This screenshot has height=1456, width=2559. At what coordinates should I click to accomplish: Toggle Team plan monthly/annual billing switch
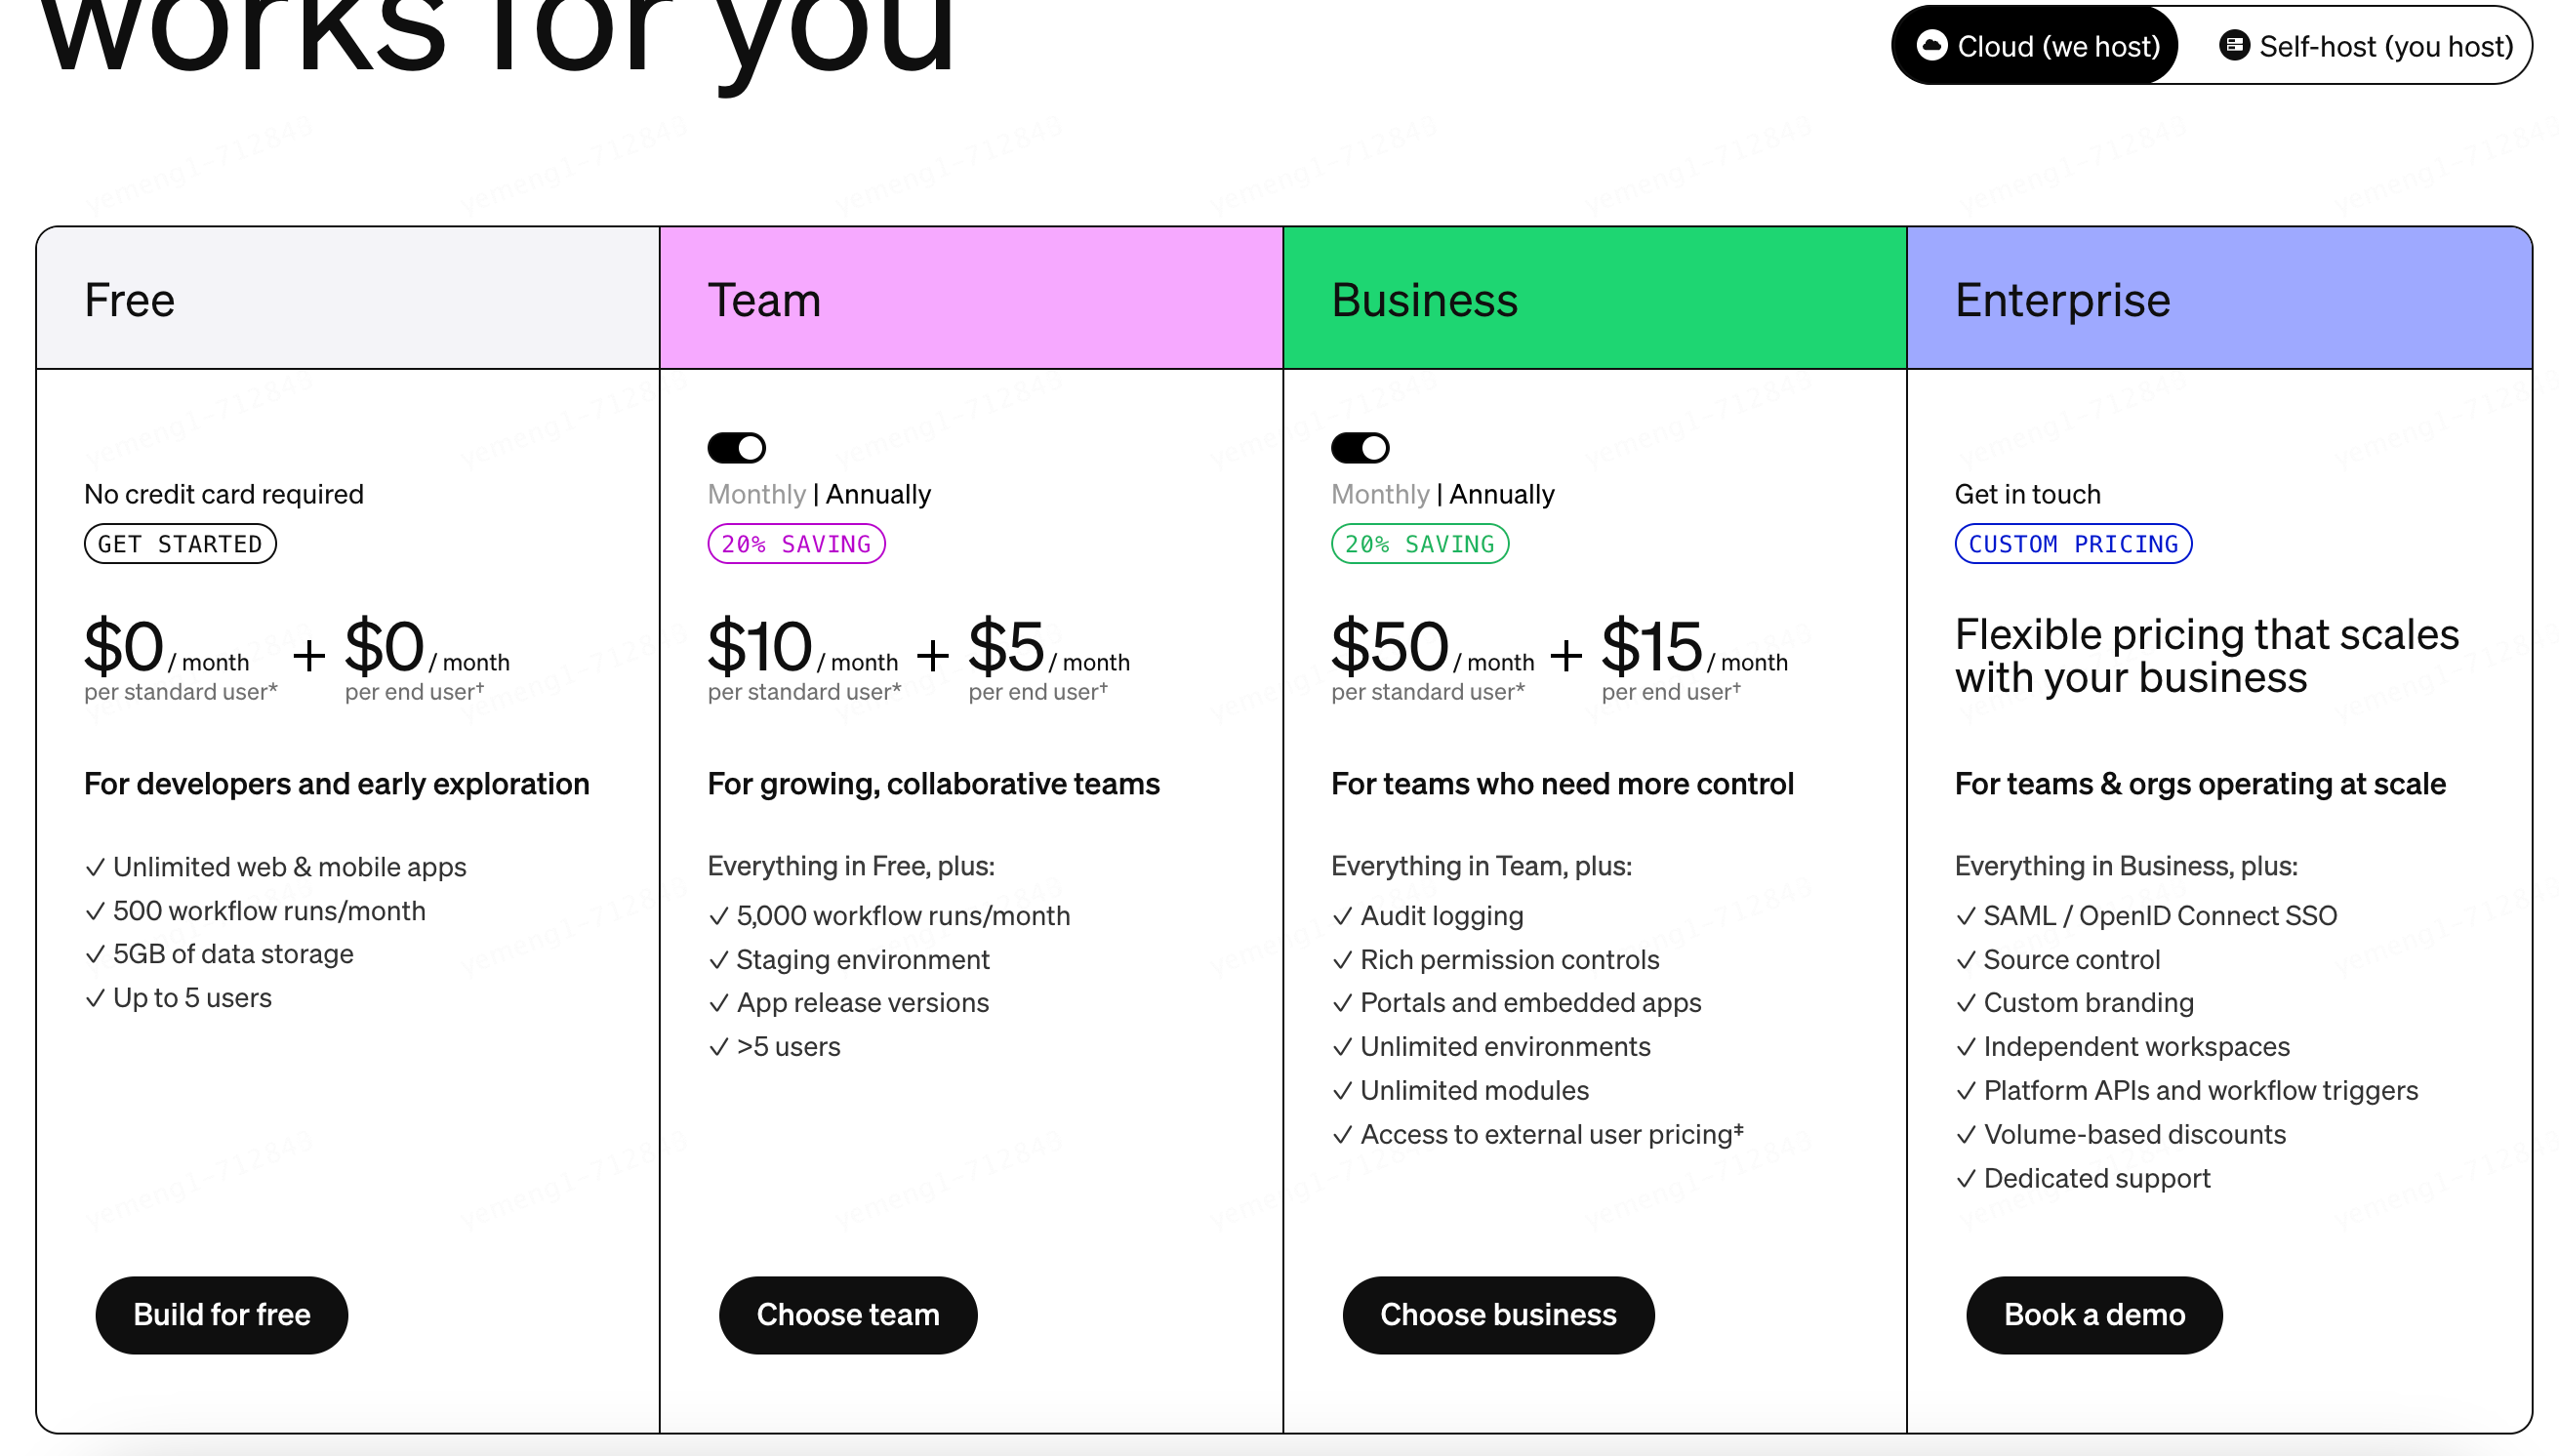click(736, 448)
